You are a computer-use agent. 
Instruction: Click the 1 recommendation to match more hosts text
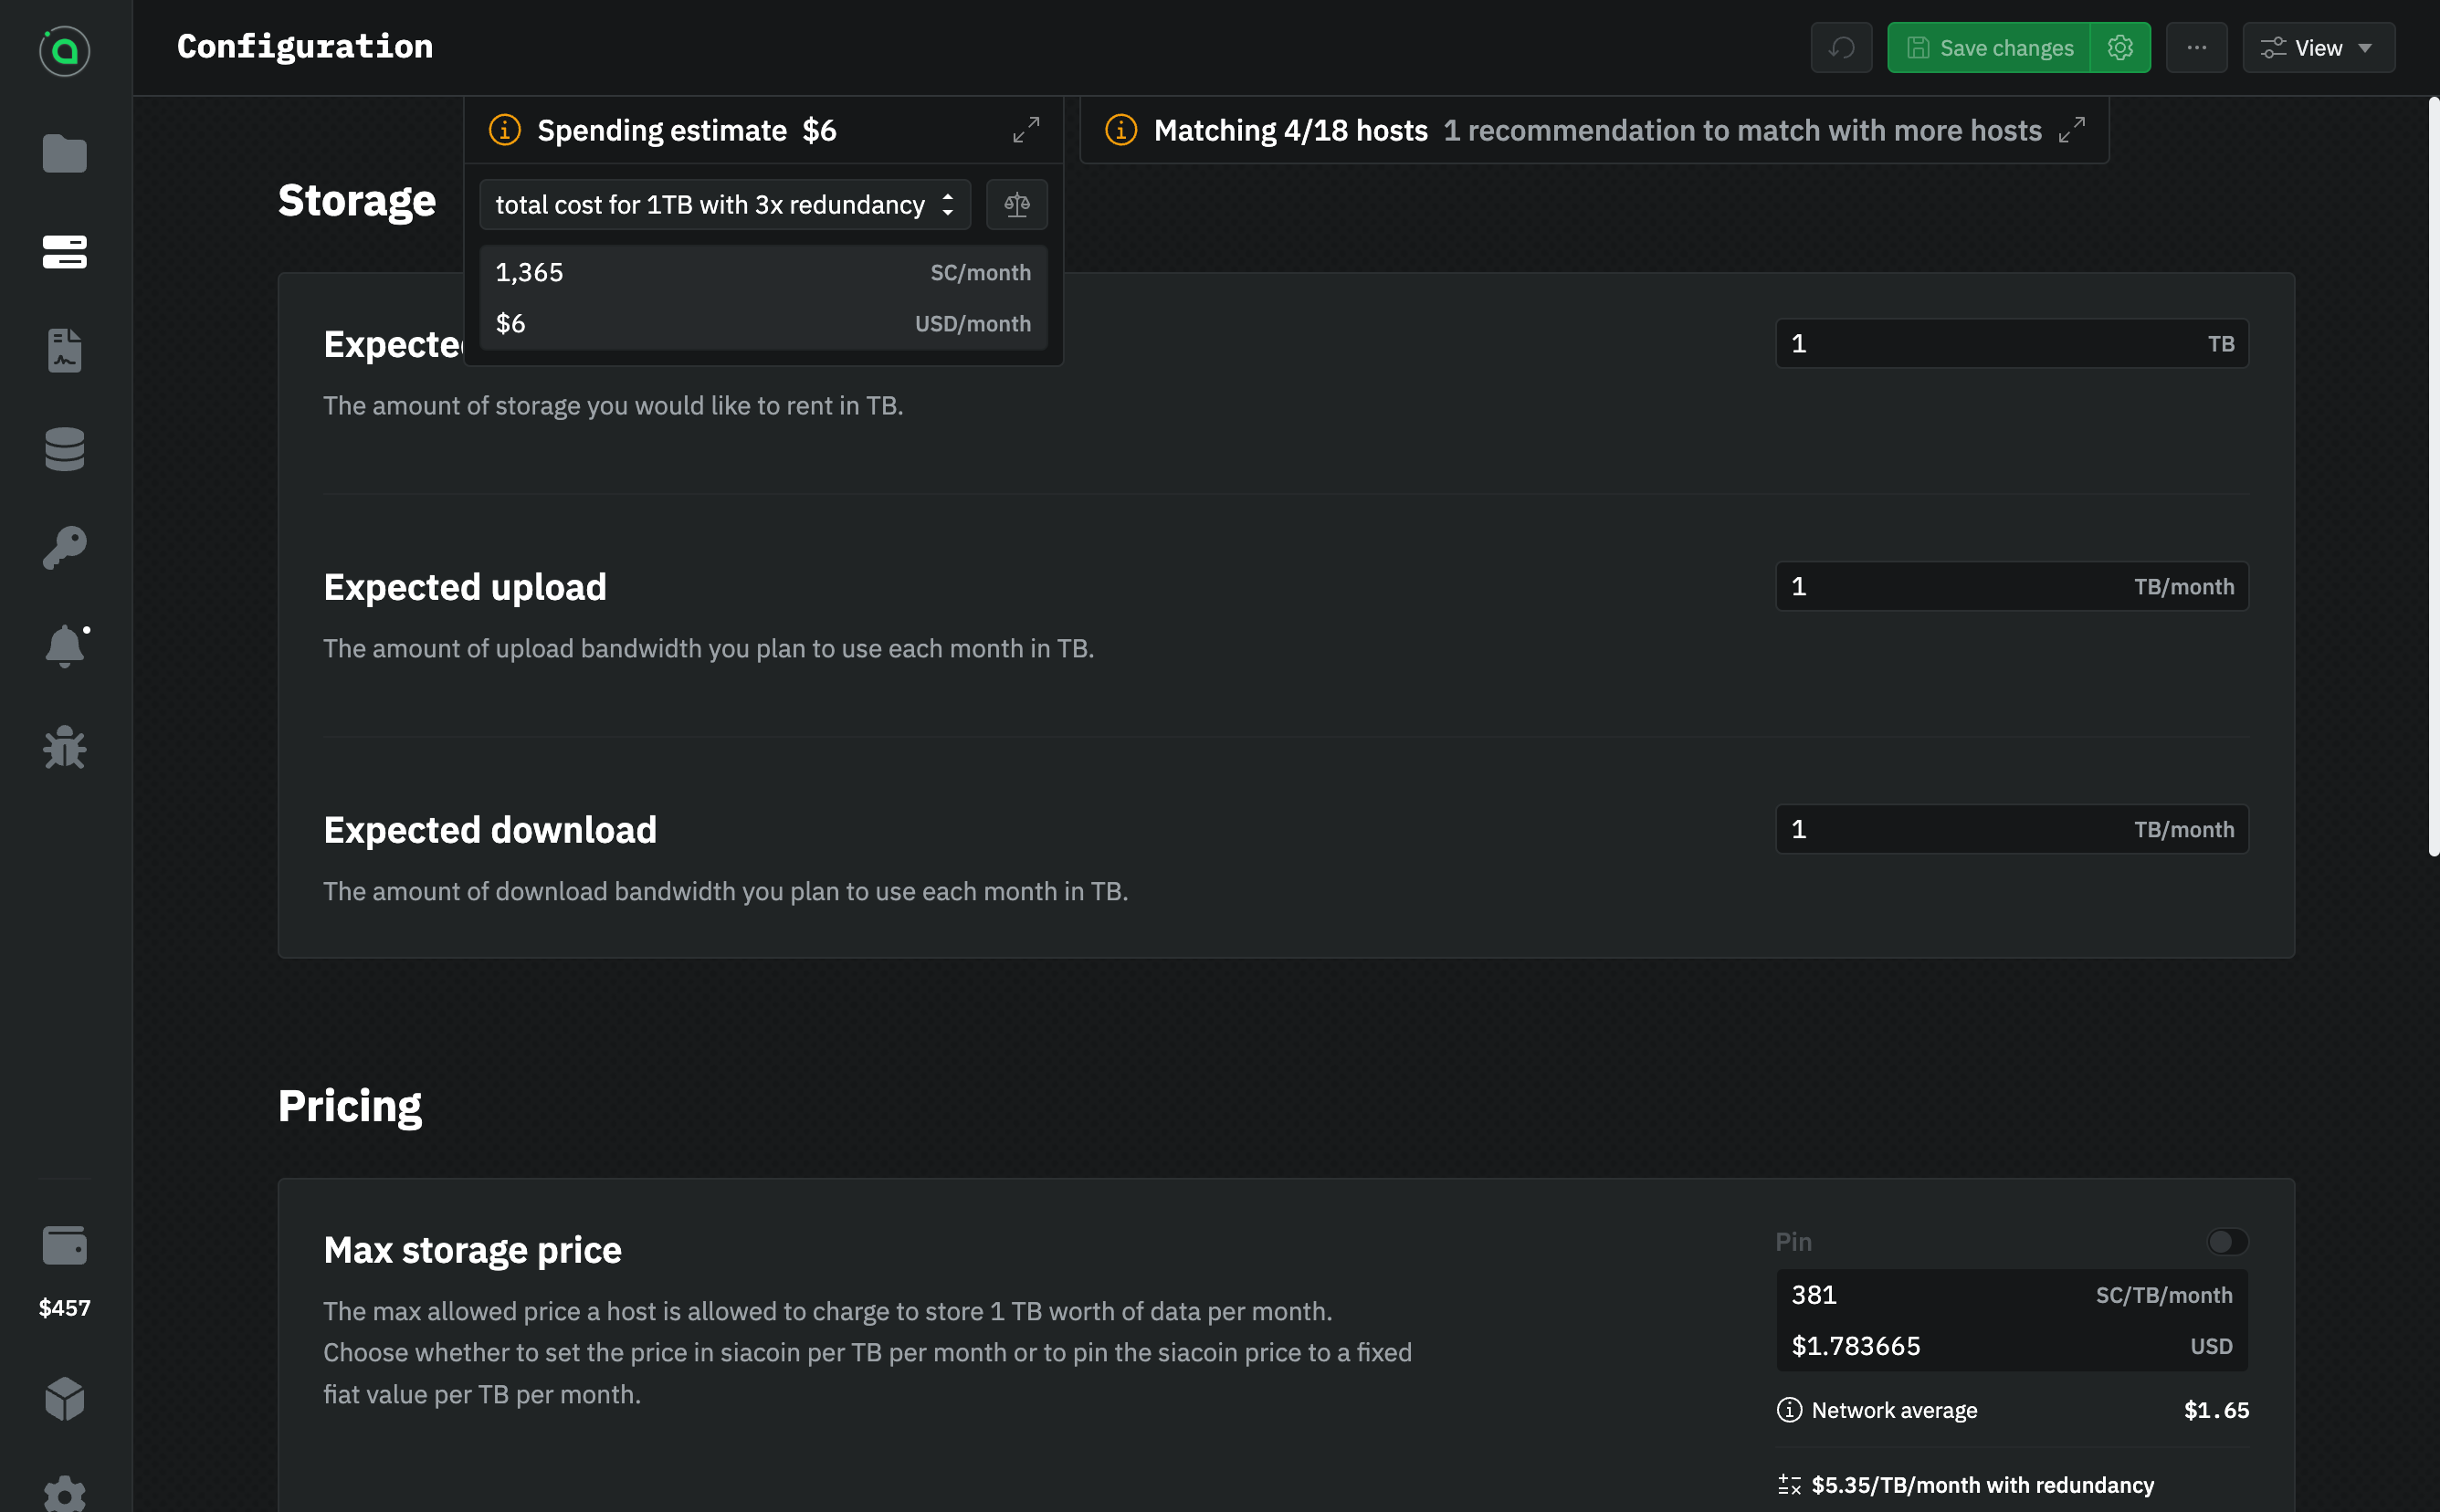(1742, 130)
